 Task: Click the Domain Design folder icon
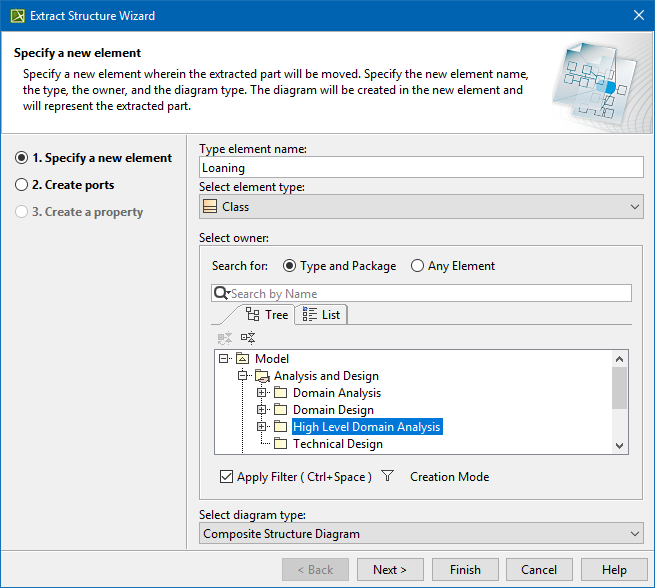point(281,410)
